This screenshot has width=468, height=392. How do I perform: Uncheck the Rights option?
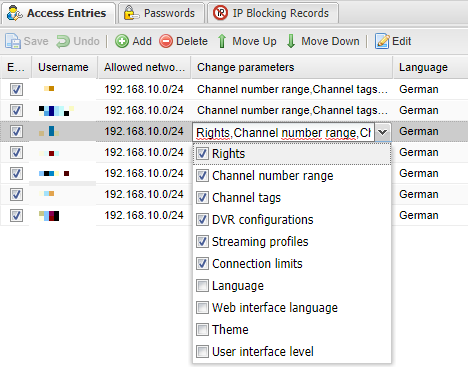(x=202, y=154)
